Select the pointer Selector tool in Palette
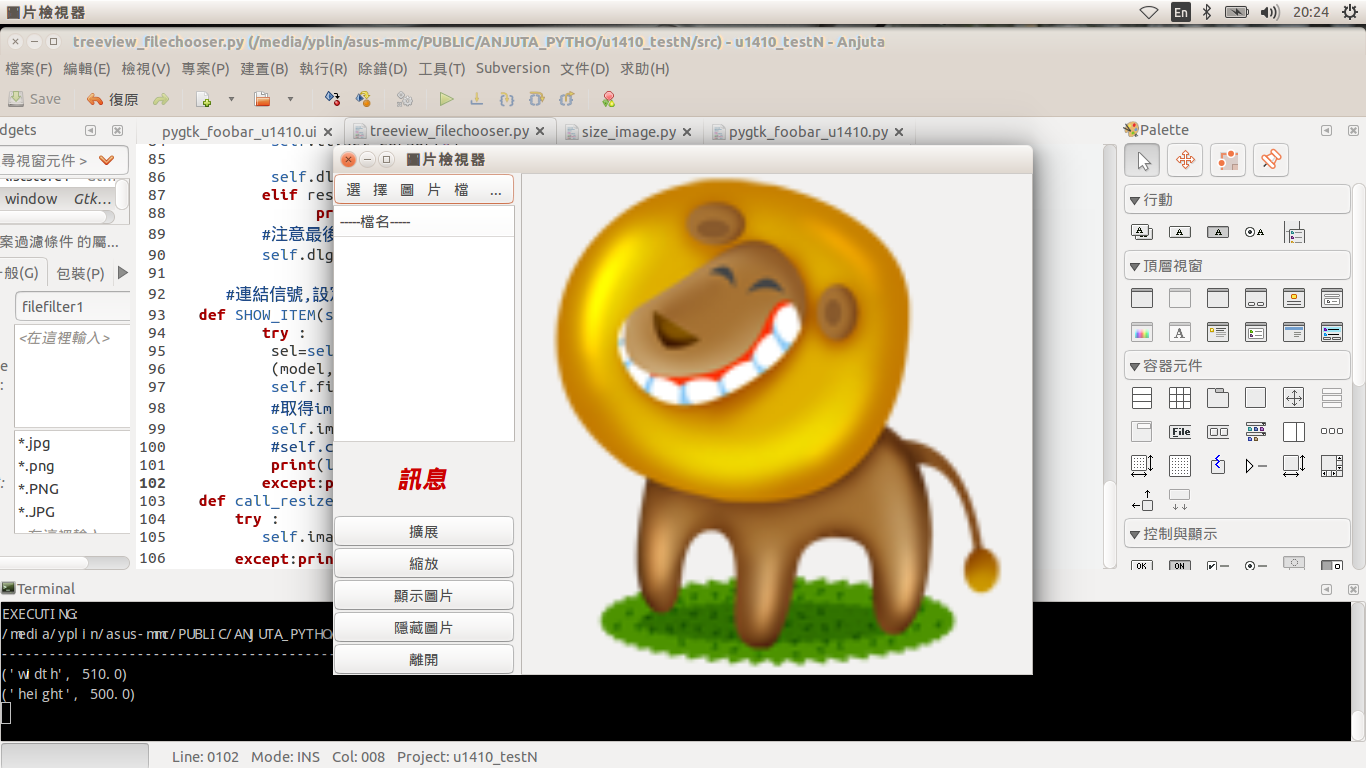Image resolution: width=1366 pixels, height=768 pixels. pyautogui.click(x=1143, y=160)
